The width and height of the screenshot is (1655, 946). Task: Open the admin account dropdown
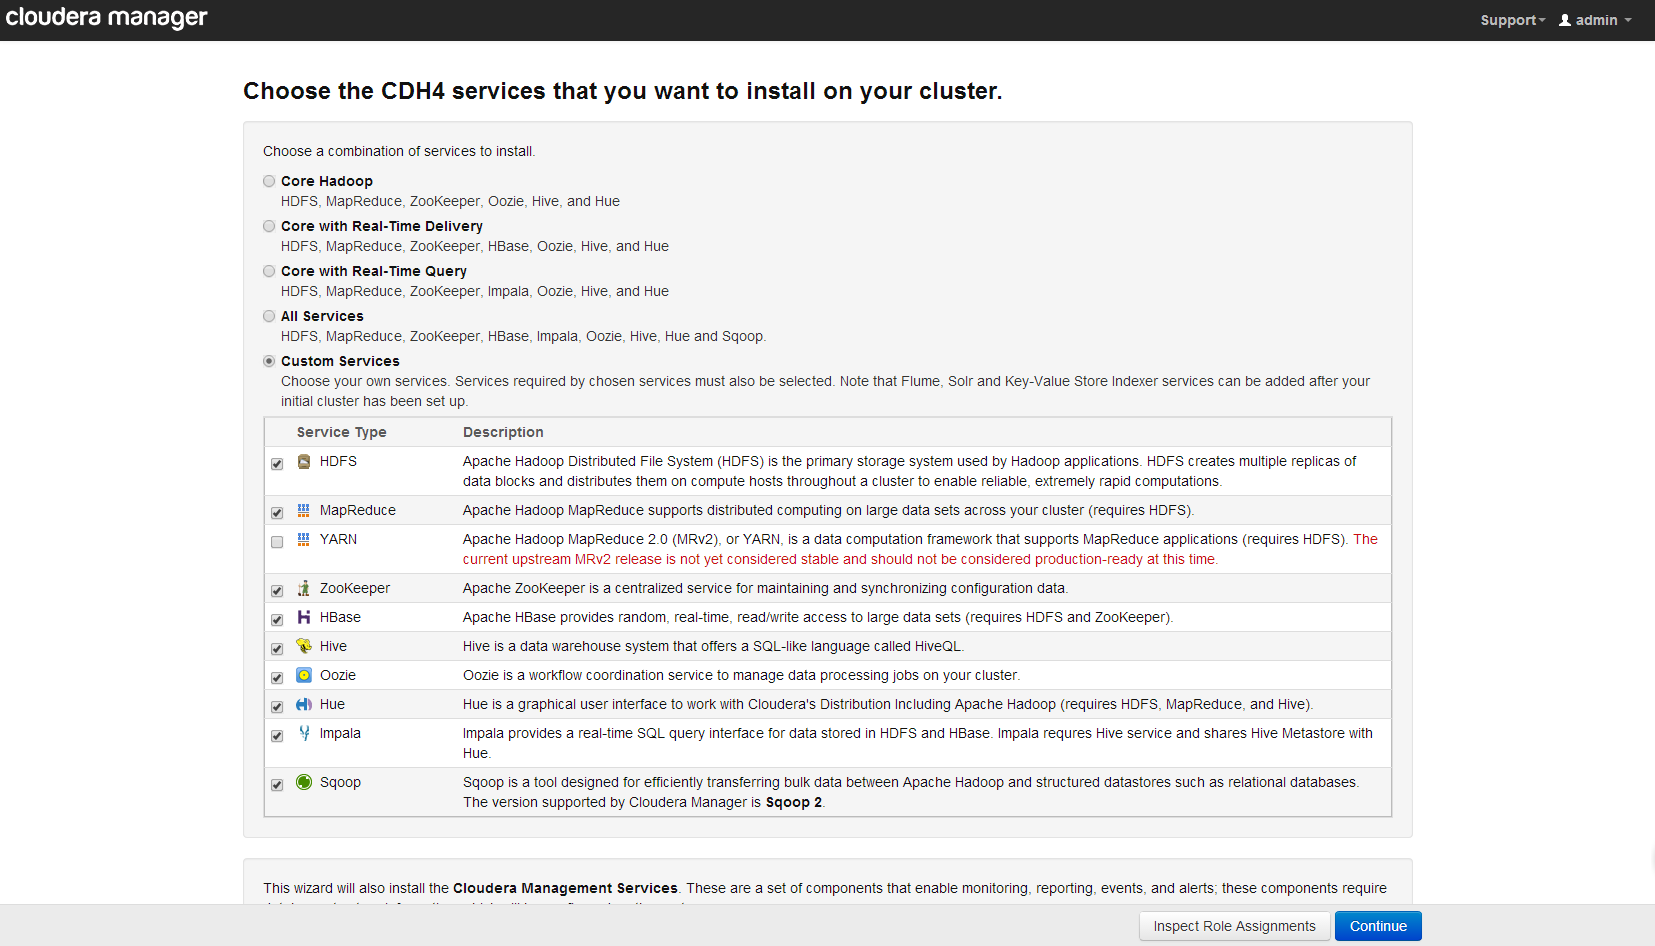pyautogui.click(x=1595, y=20)
